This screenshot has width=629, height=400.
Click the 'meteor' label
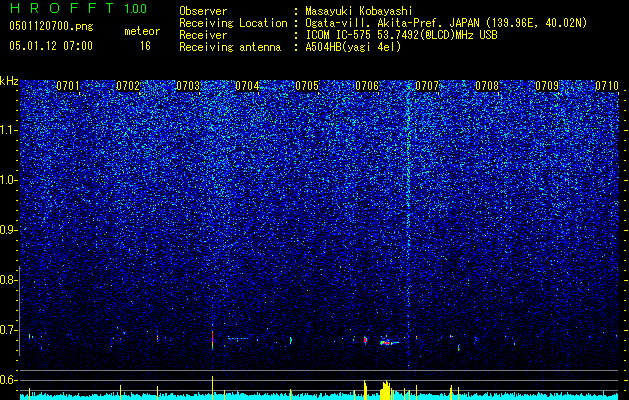pyautogui.click(x=142, y=31)
